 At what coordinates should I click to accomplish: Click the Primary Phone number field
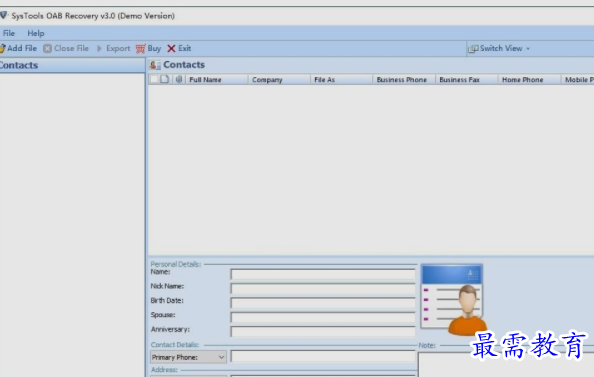(323, 357)
